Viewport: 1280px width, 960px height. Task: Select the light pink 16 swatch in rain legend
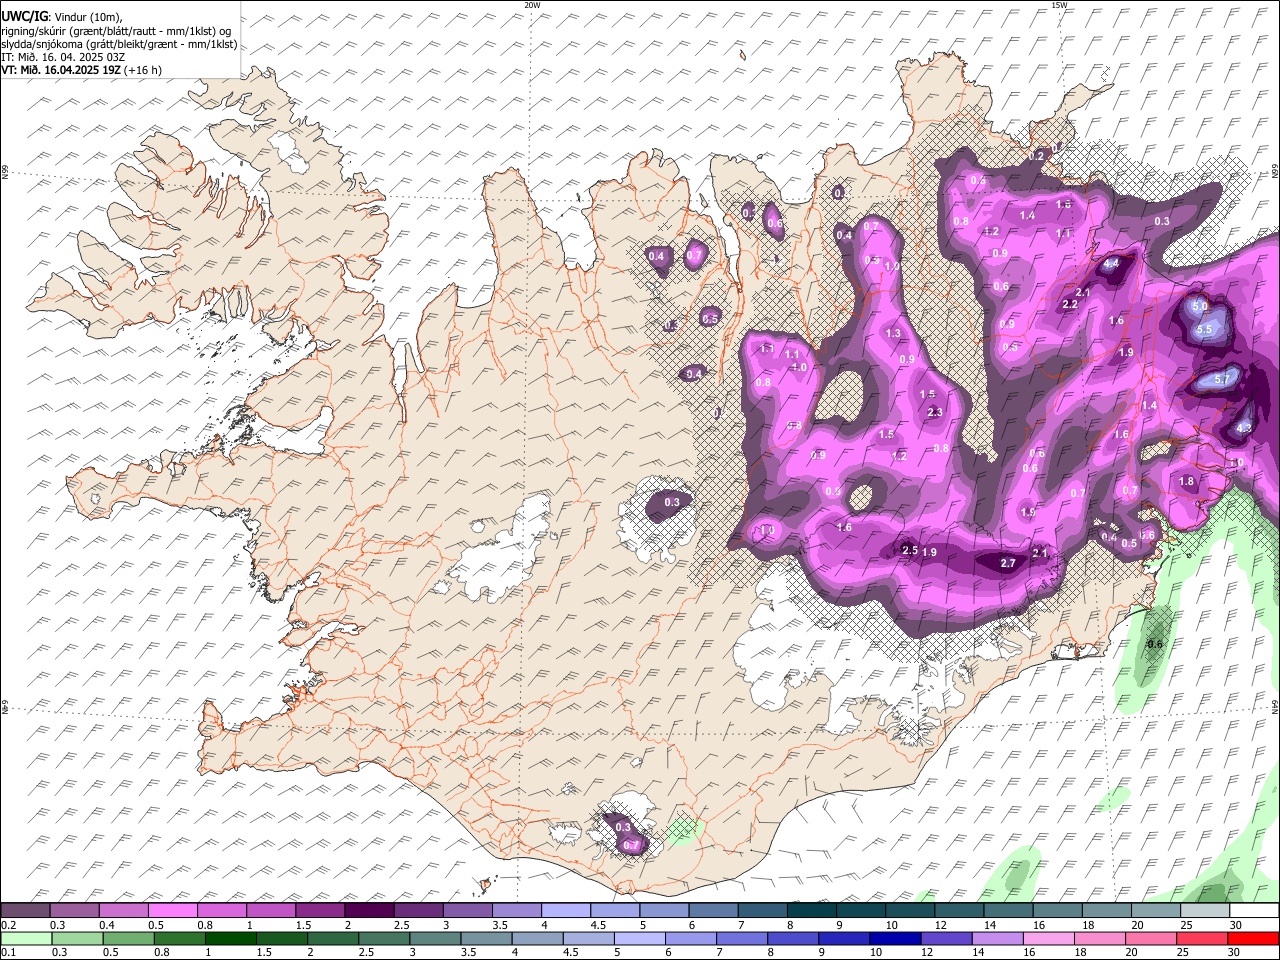(1049, 939)
